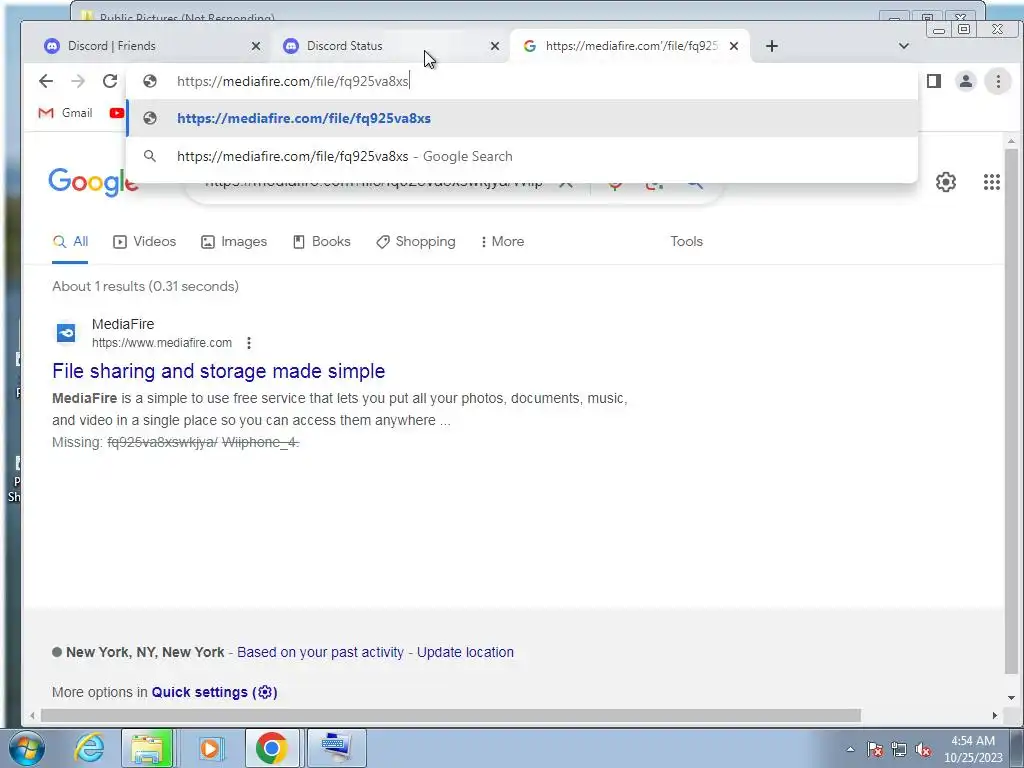Image resolution: width=1024 pixels, height=768 pixels.
Task: Open the Gmail bookmark
Action: [x=65, y=113]
